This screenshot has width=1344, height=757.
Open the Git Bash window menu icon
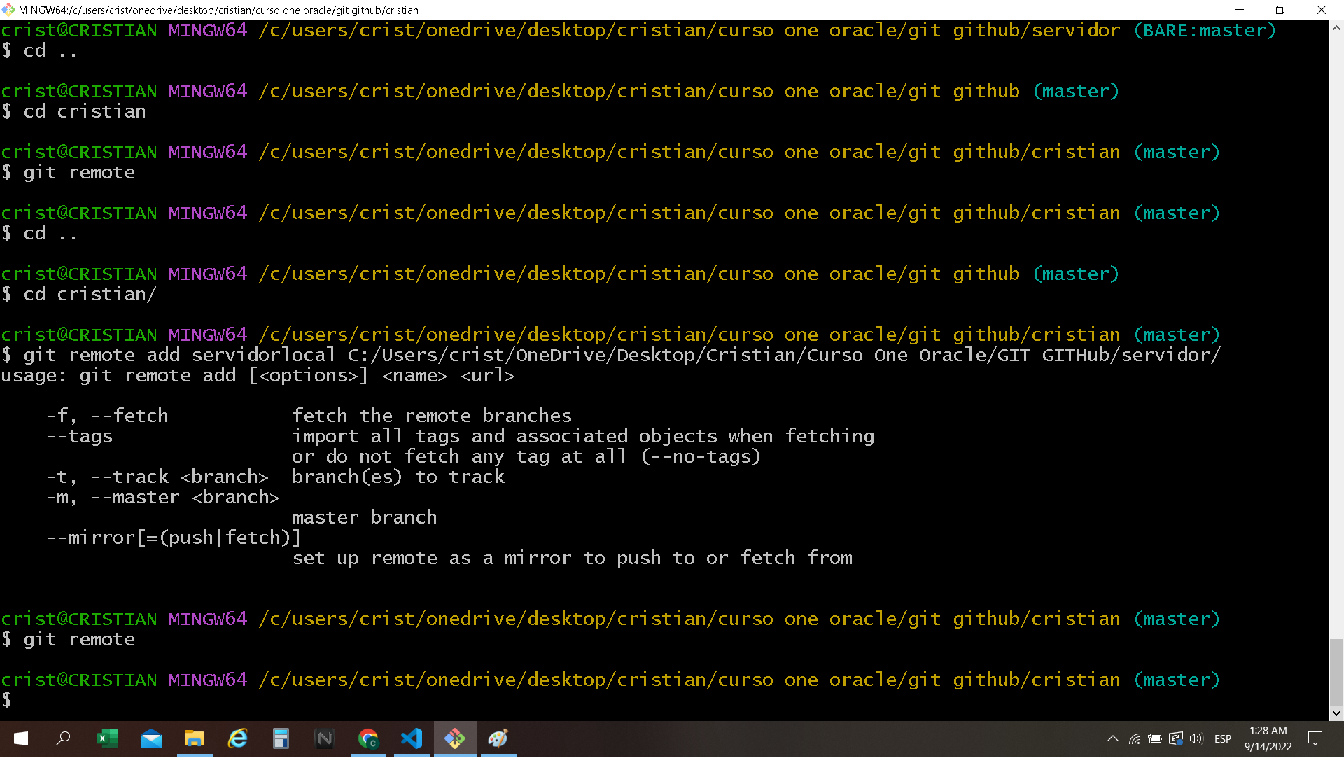pyautogui.click(x=8, y=9)
